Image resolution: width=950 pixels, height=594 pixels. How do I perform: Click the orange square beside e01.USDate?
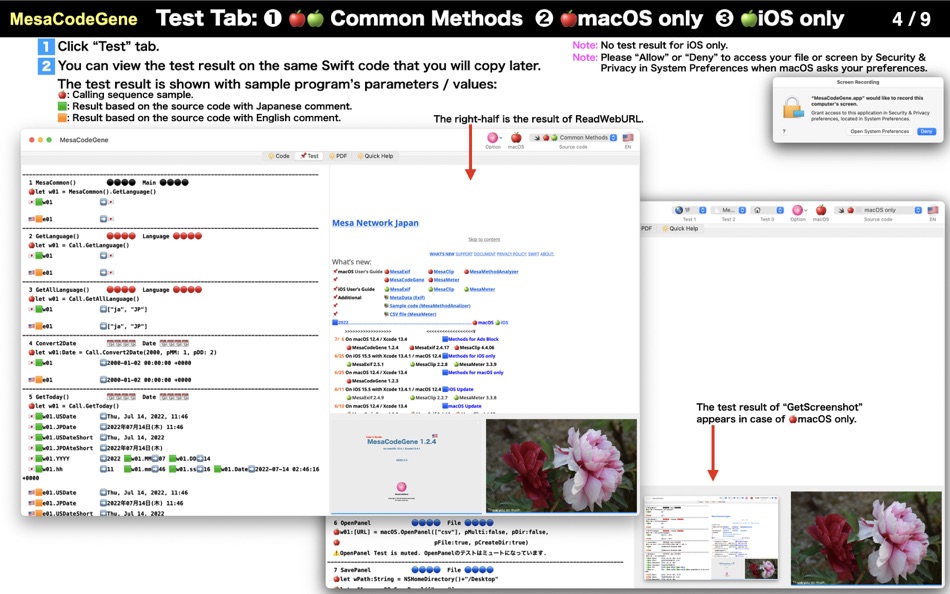(x=38, y=493)
